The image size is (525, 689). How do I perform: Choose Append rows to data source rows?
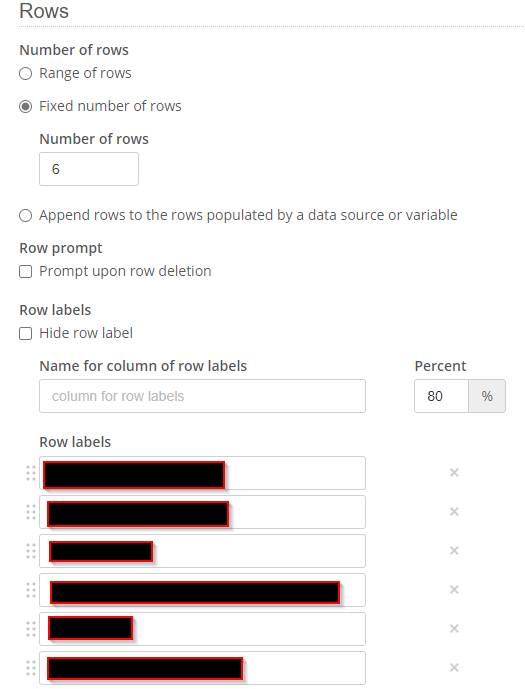pyautogui.click(x=25, y=216)
